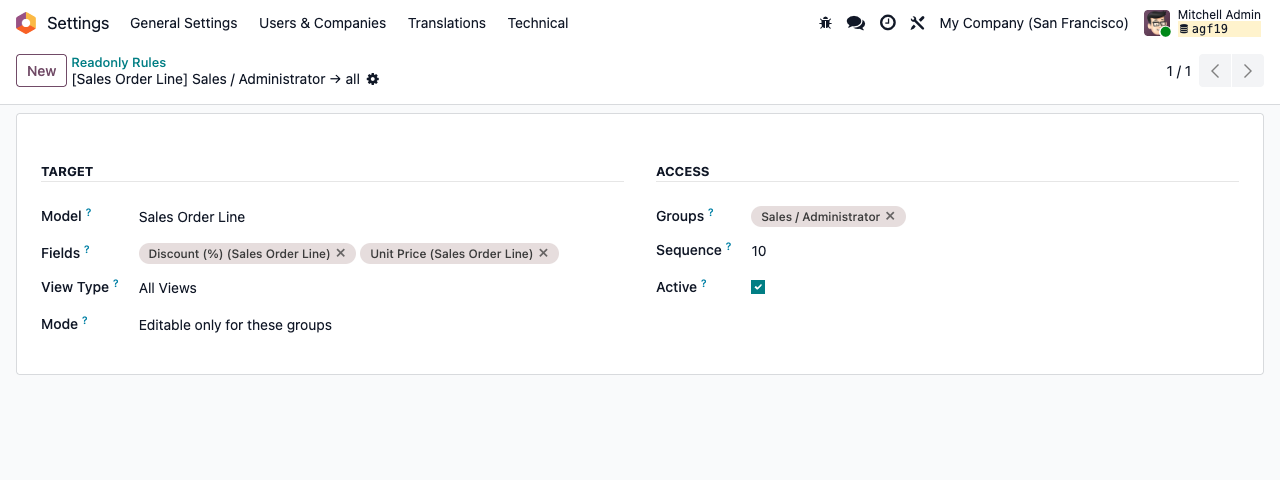
Task: Remove the Sales / Administrator group tag
Action: (890, 216)
